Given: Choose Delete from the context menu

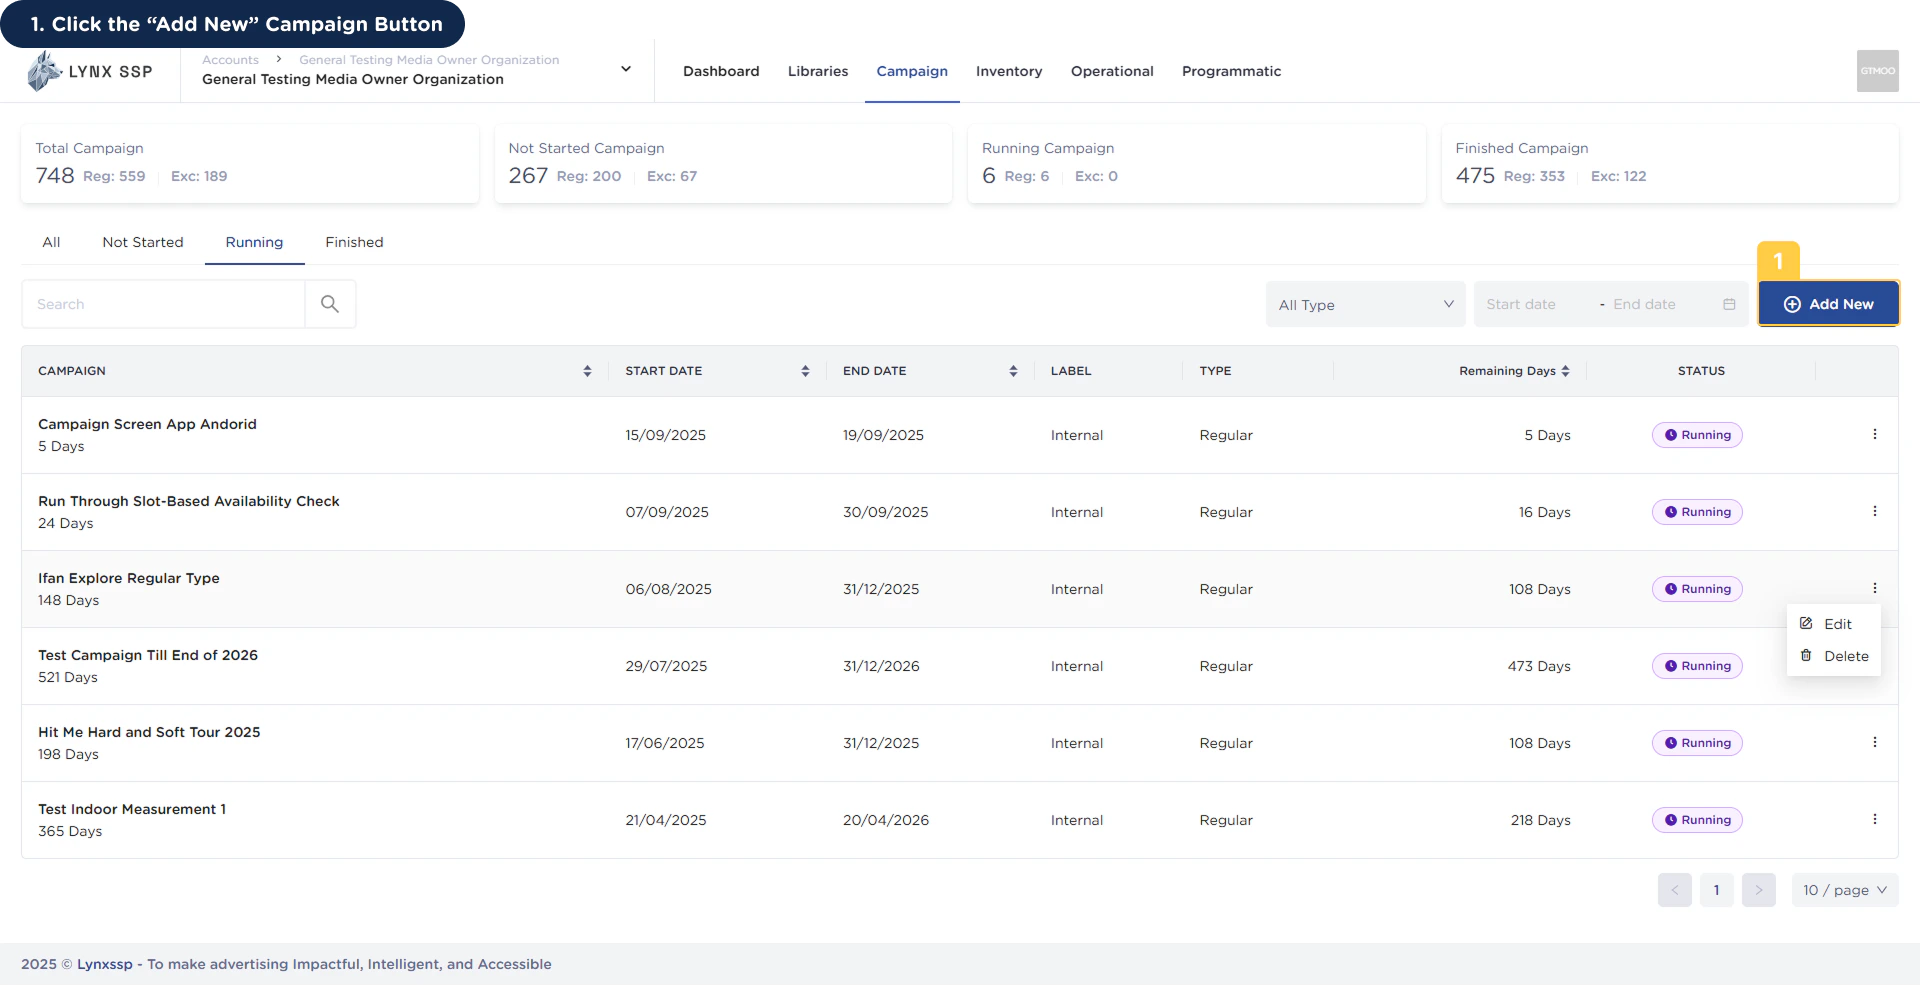Looking at the screenshot, I should click(1833, 656).
